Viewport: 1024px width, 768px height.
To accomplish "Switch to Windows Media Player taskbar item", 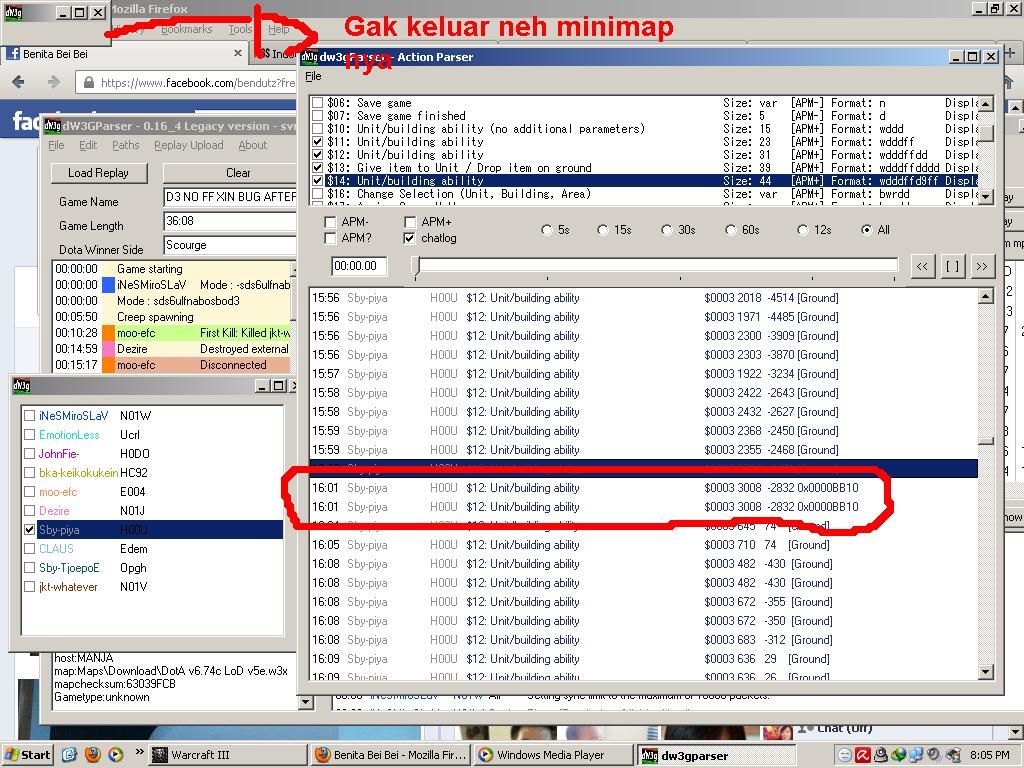I will tap(554, 755).
